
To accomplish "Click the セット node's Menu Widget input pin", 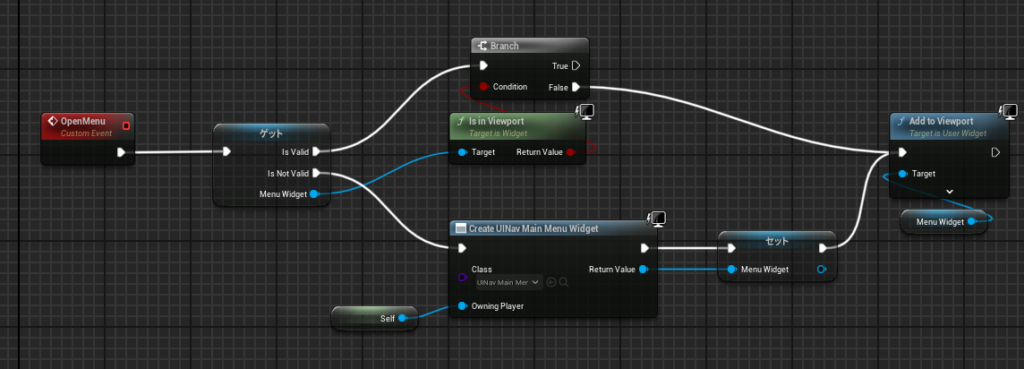I will [x=731, y=269].
